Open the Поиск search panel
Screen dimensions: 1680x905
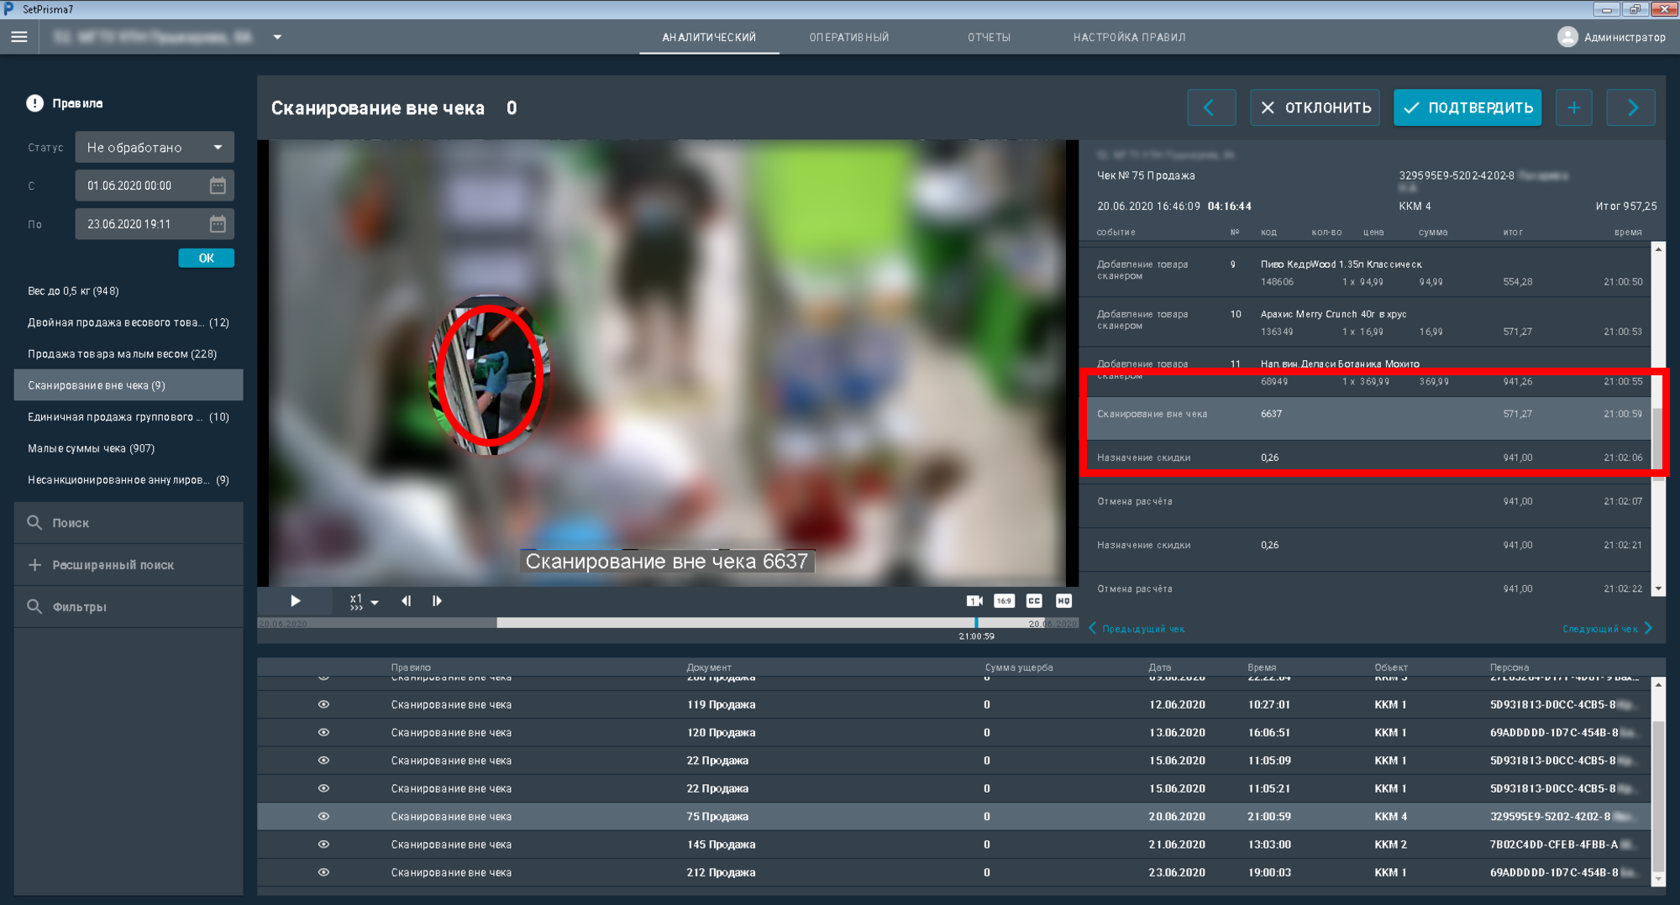coord(128,523)
